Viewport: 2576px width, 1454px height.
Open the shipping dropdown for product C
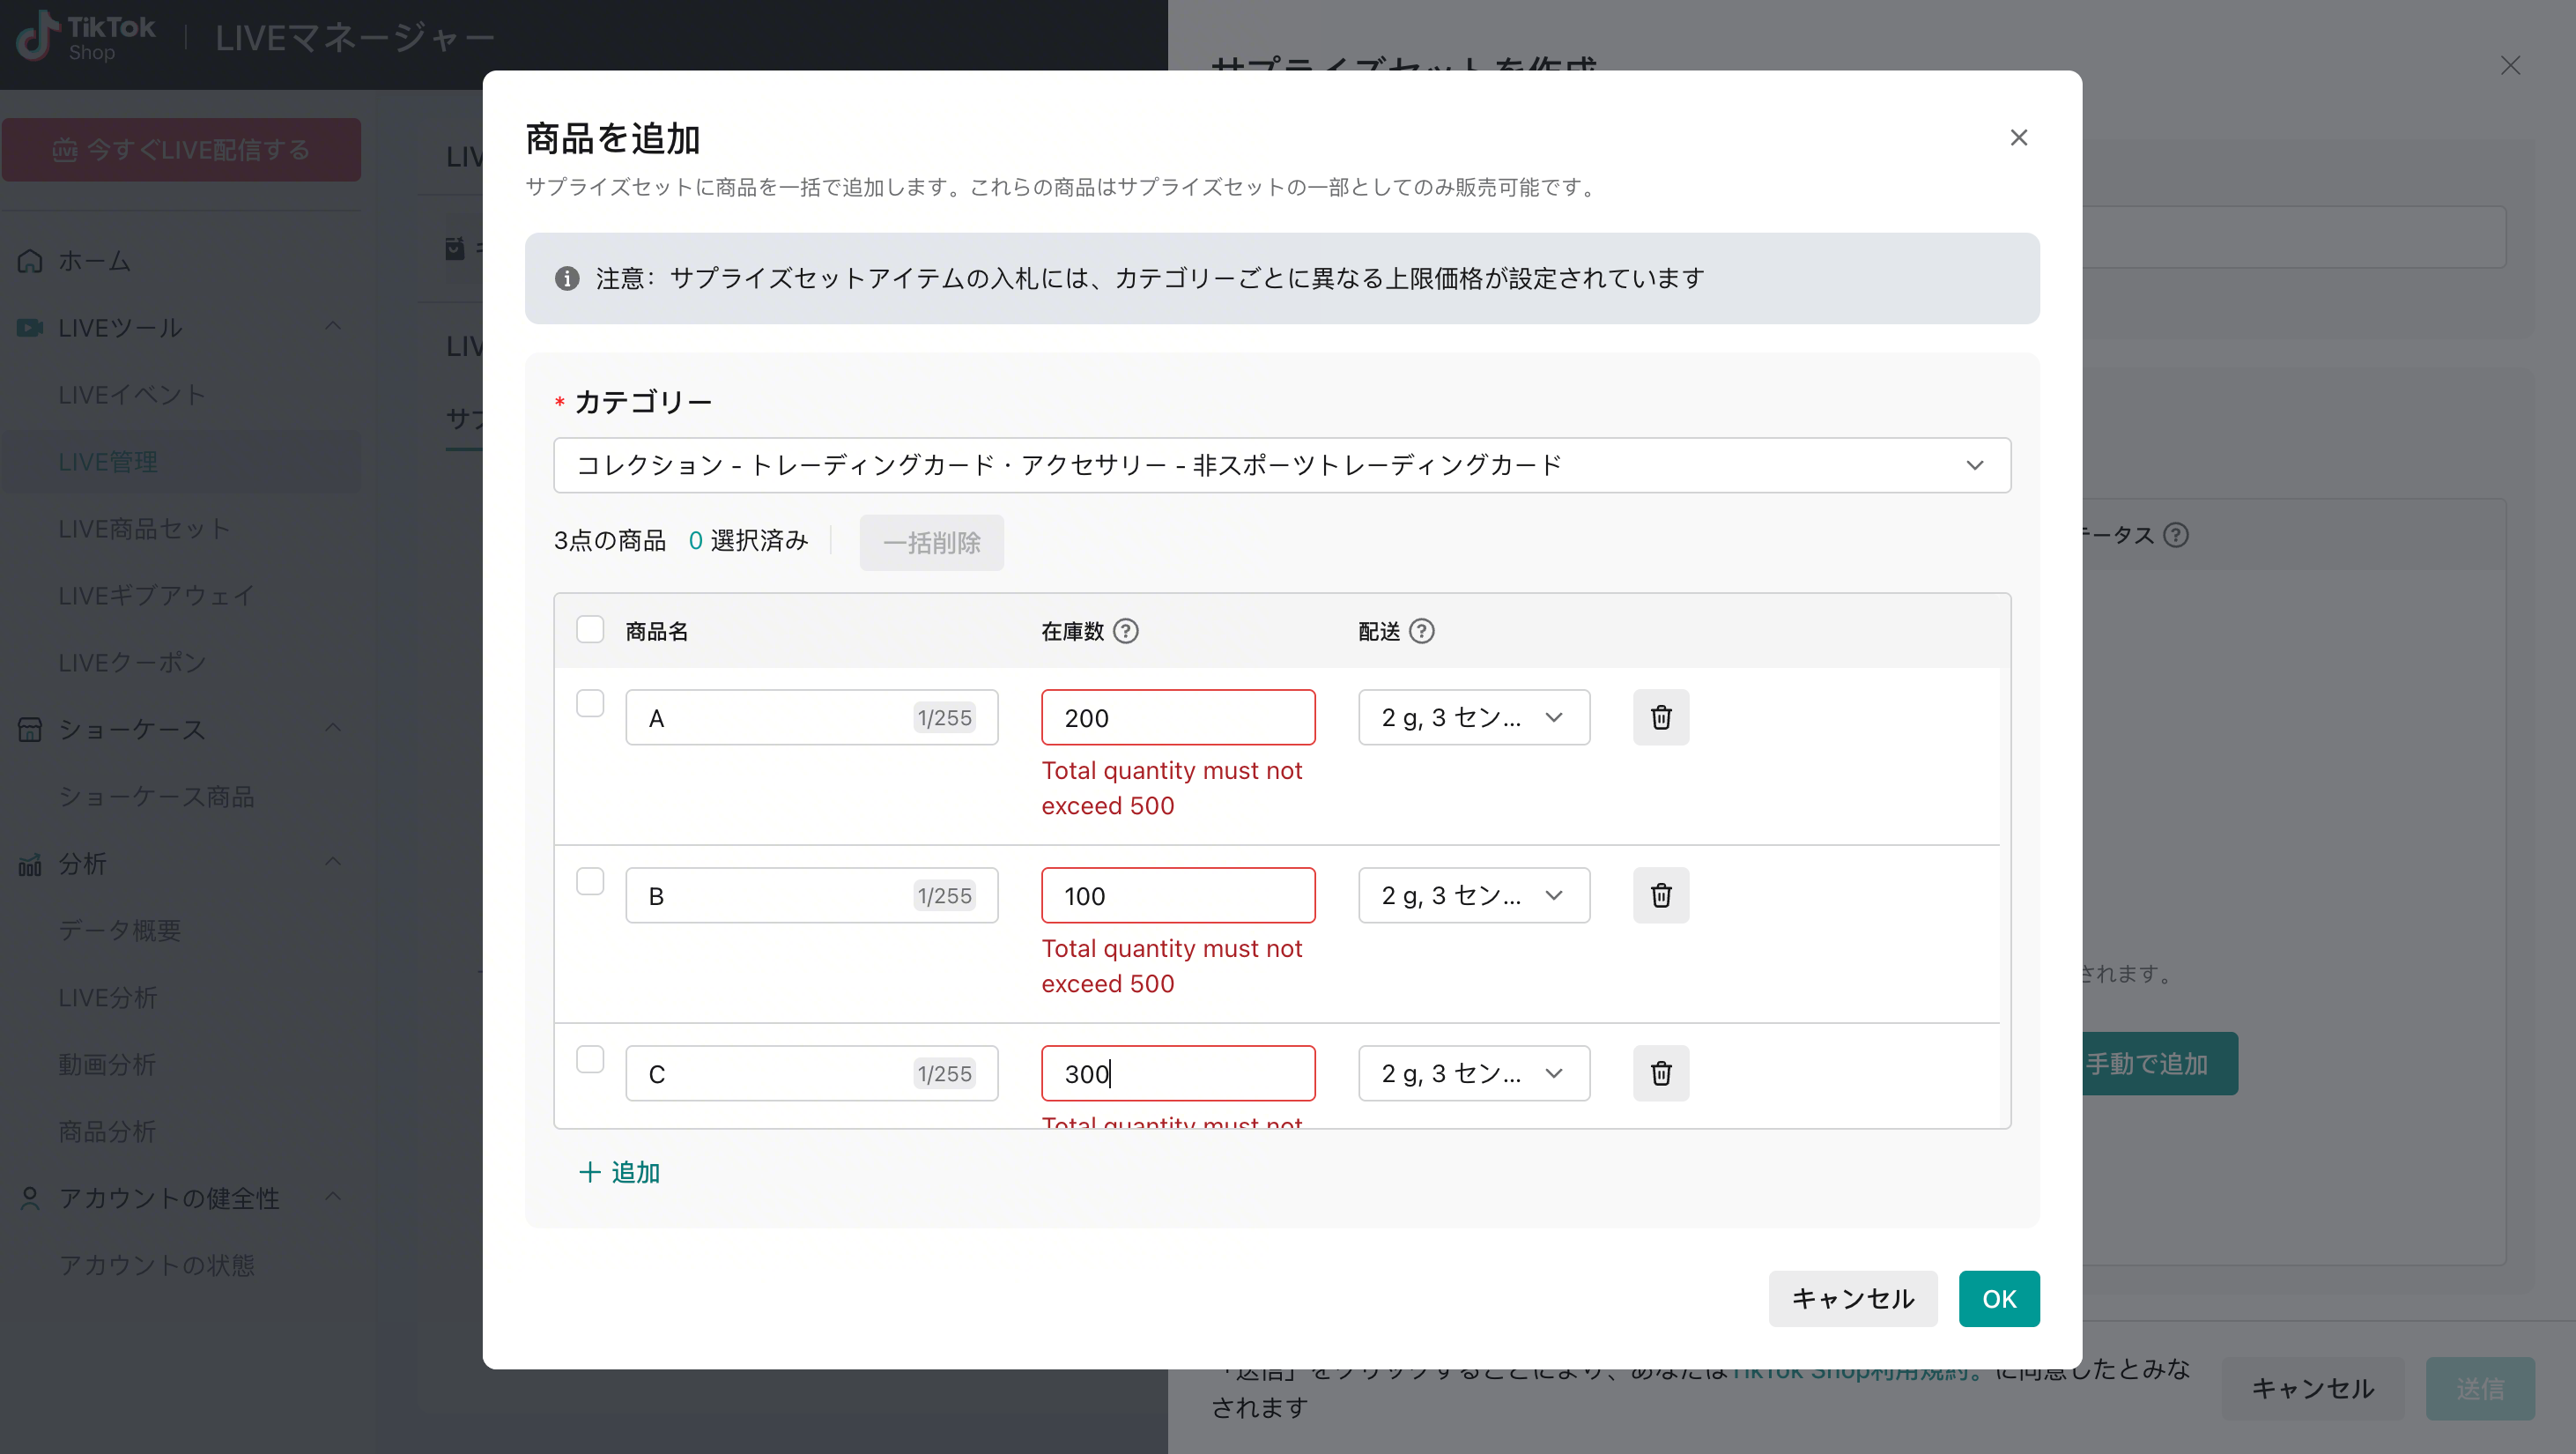coord(1474,1073)
